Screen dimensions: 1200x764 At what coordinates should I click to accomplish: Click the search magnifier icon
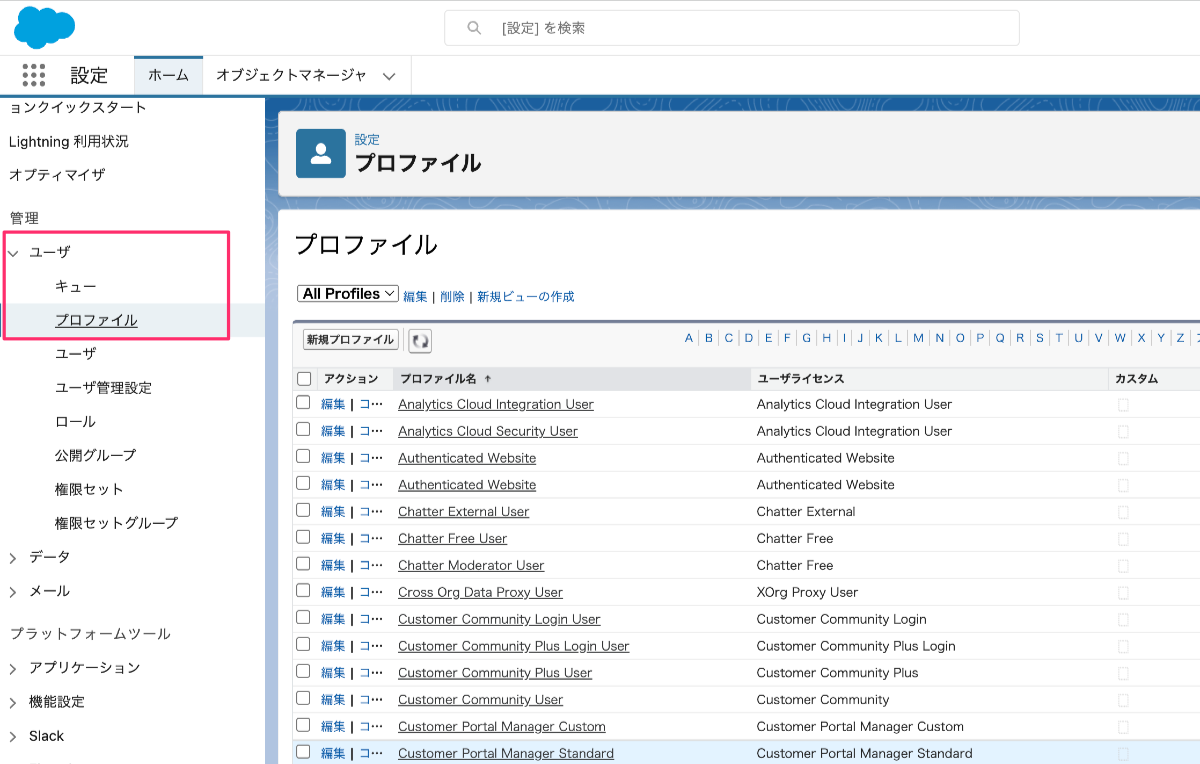[x=475, y=28]
